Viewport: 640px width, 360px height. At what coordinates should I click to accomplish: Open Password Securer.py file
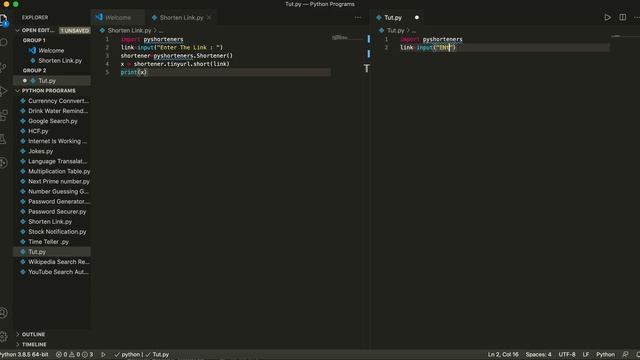pyautogui.click(x=52, y=211)
